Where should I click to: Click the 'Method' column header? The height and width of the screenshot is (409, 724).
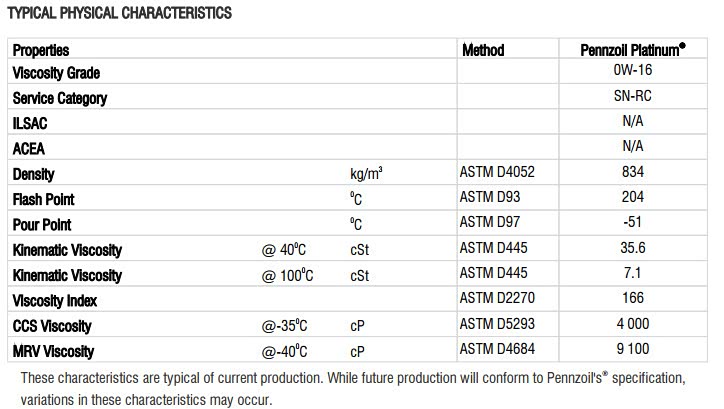483,49
